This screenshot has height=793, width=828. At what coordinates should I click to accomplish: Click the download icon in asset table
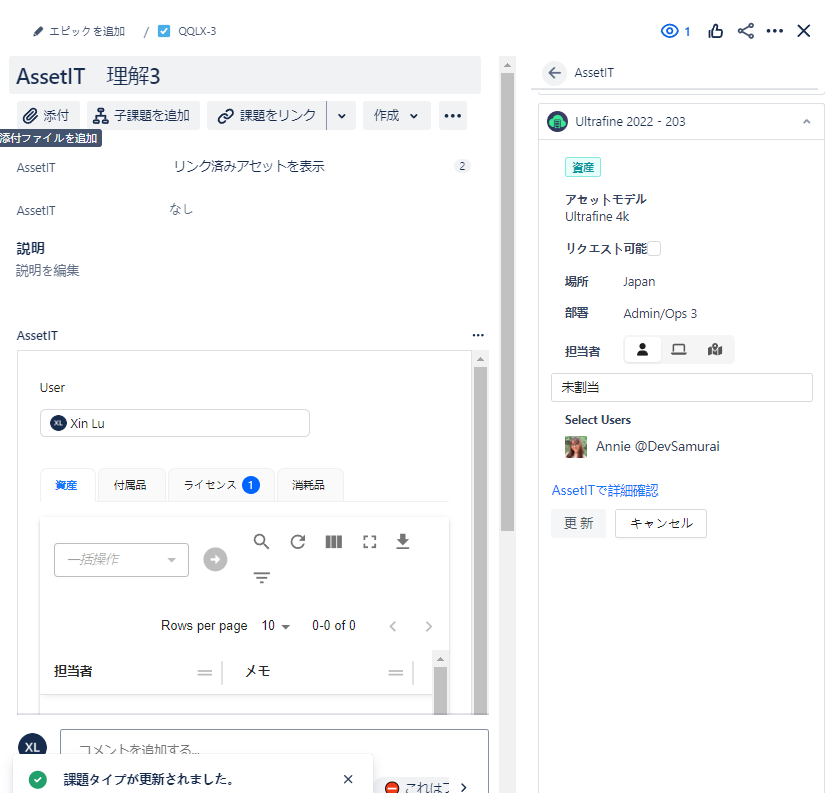pyautogui.click(x=403, y=542)
